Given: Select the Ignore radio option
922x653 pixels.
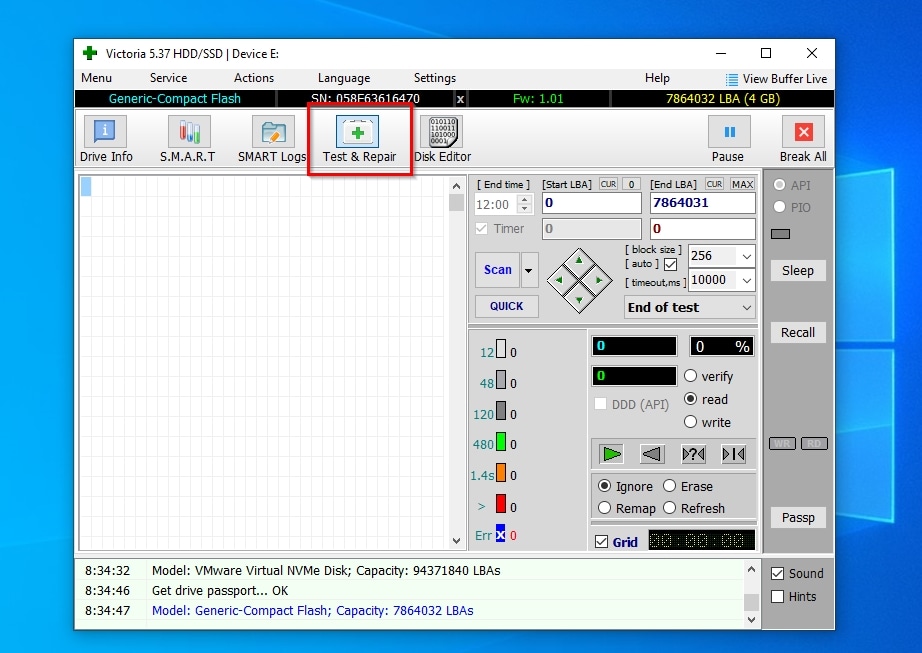Looking at the screenshot, I should tap(604, 486).
